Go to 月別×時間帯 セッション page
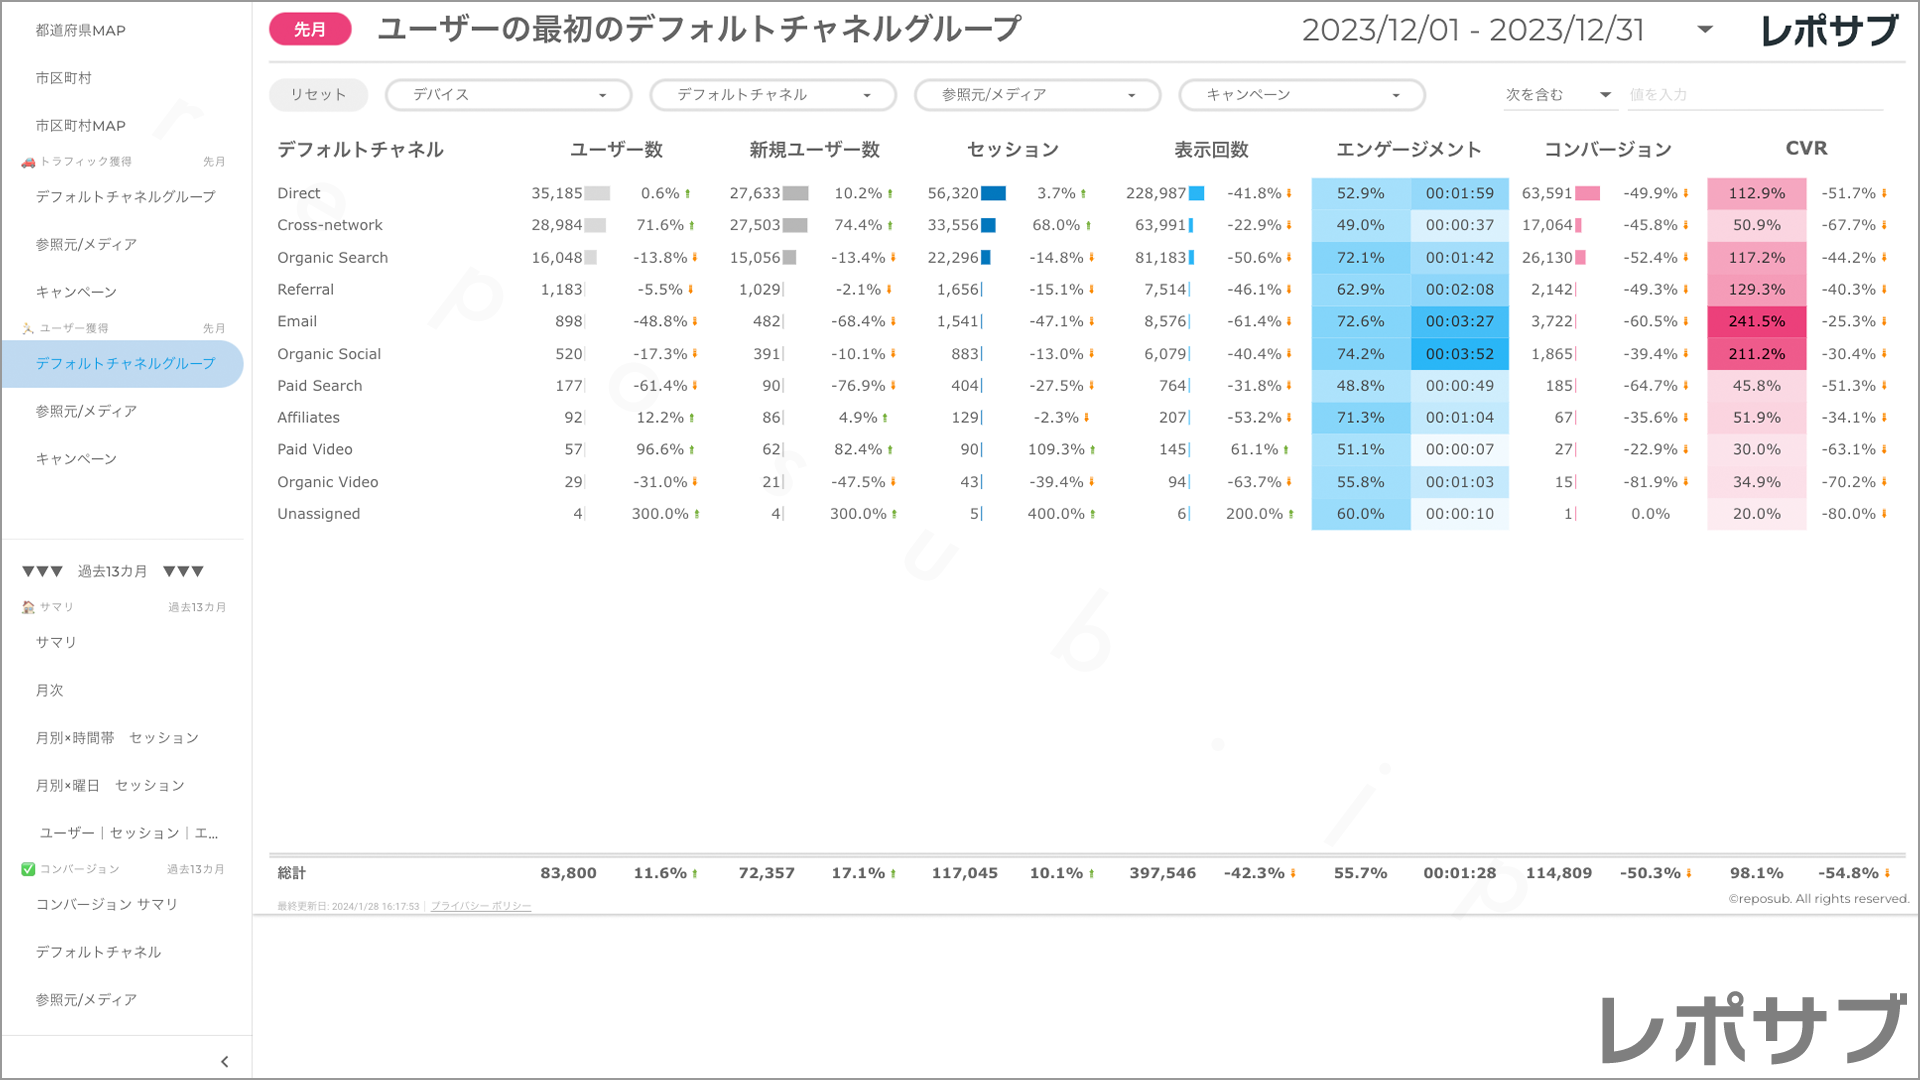Image resolution: width=1920 pixels, height=1080 pixels. pyautogui.click(x=117, y=738)
